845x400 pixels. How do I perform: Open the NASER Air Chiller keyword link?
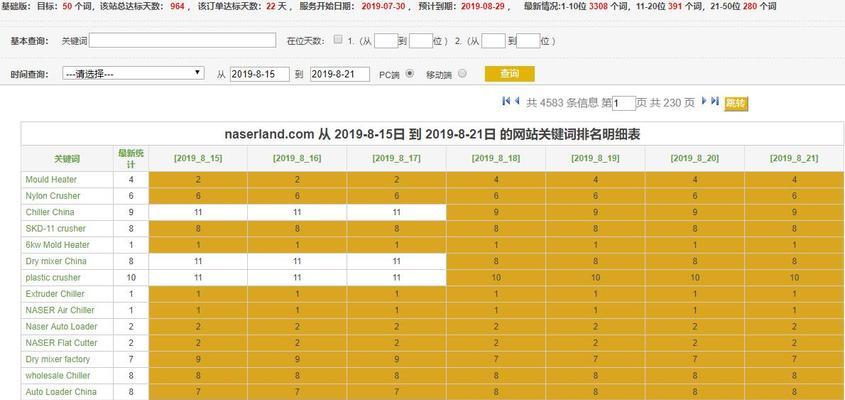(x=60, y=310)
